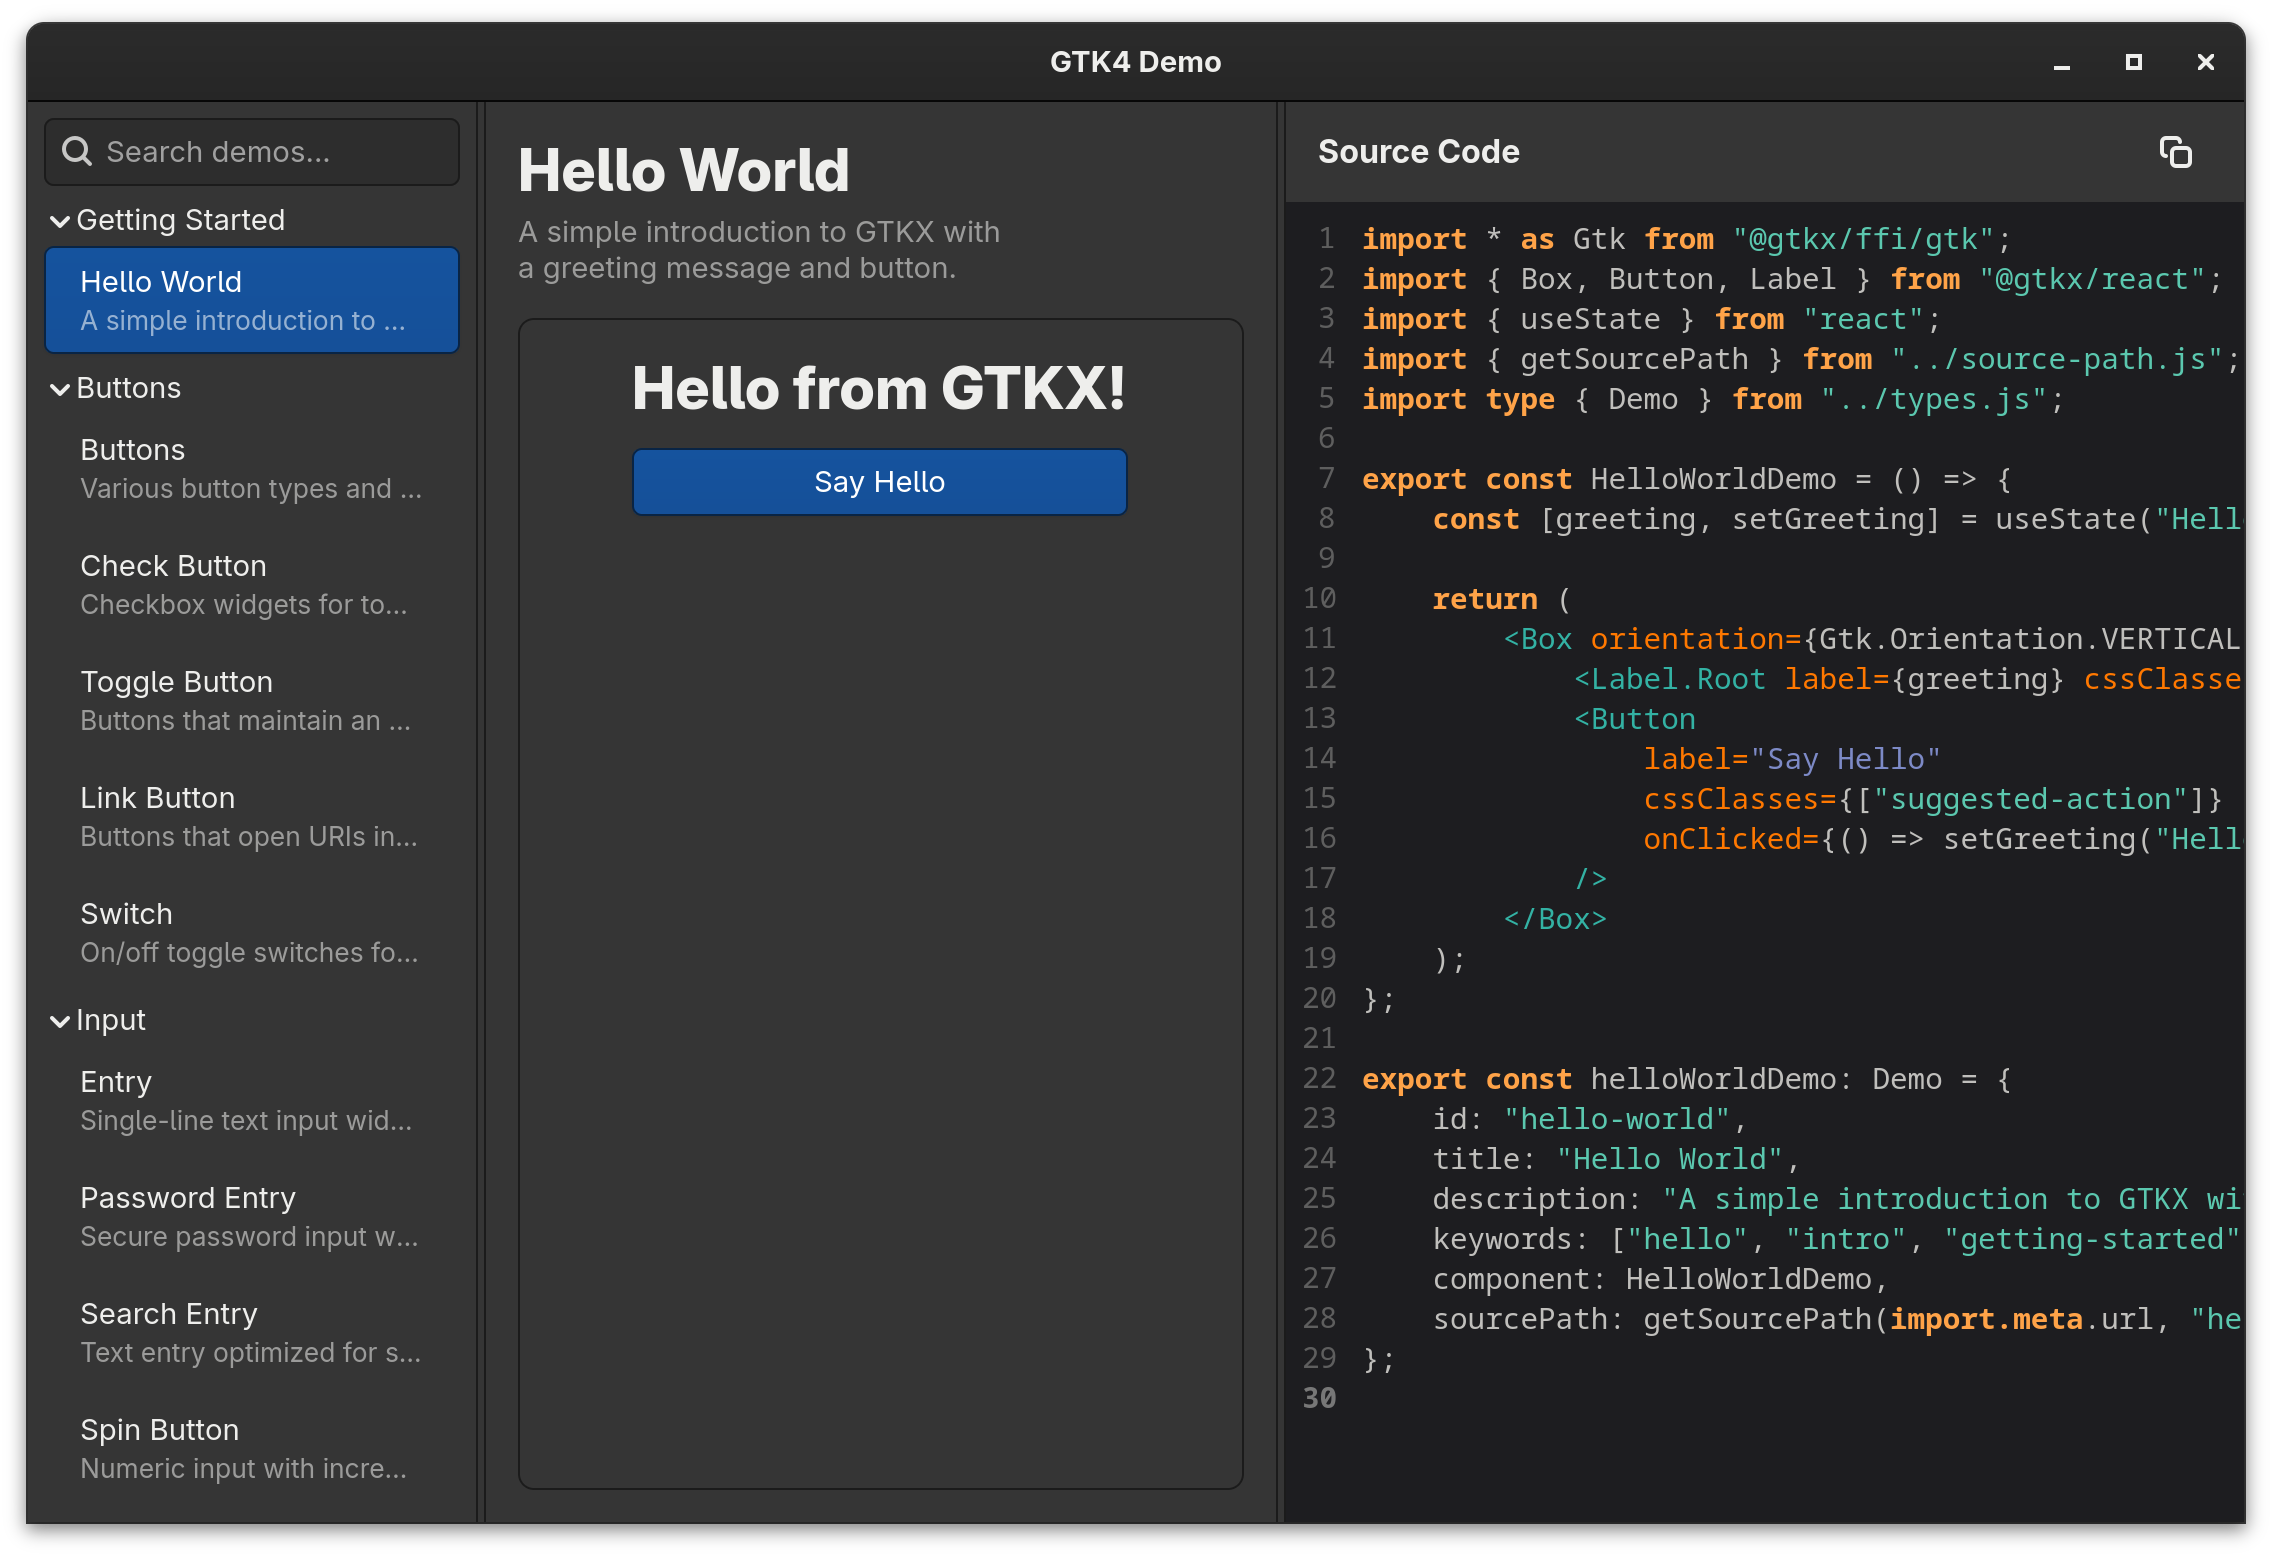
Task: Open the Spin Button demo
Action: click(x=251, y=1447)
